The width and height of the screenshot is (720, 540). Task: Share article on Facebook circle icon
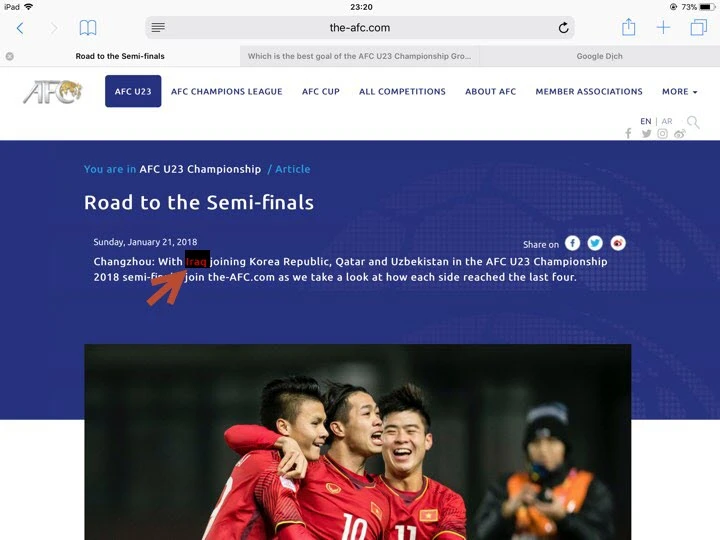pyautogui.click(x=572, y=243)
